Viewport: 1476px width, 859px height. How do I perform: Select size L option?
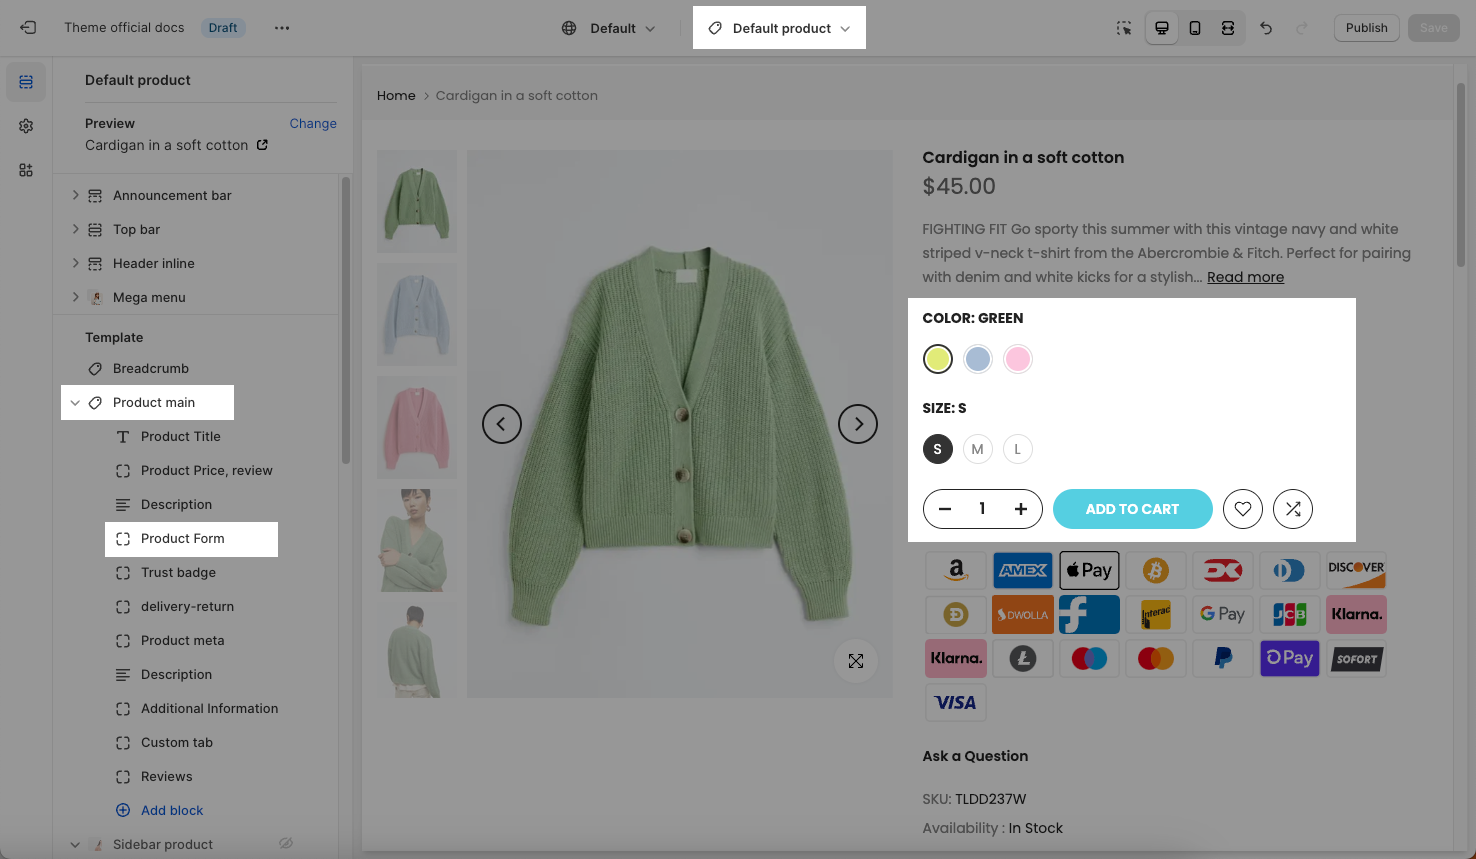[1018, 449]
